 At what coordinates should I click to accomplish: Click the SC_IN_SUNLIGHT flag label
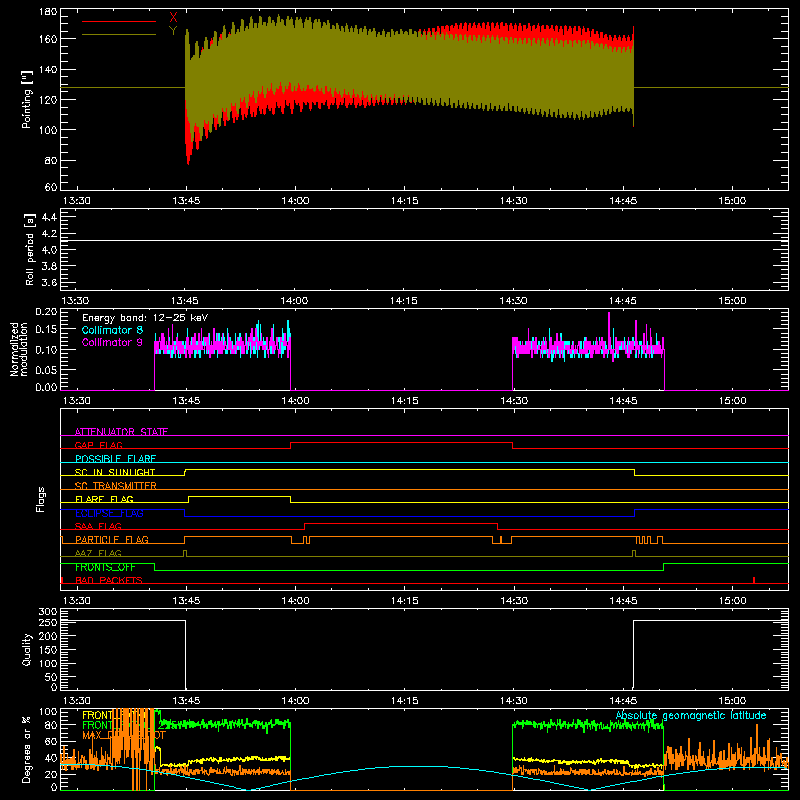click(115, 472)
